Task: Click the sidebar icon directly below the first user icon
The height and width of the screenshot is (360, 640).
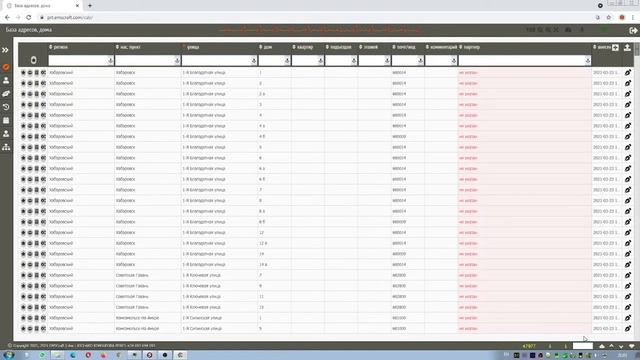Action: (x=6, y=94)
